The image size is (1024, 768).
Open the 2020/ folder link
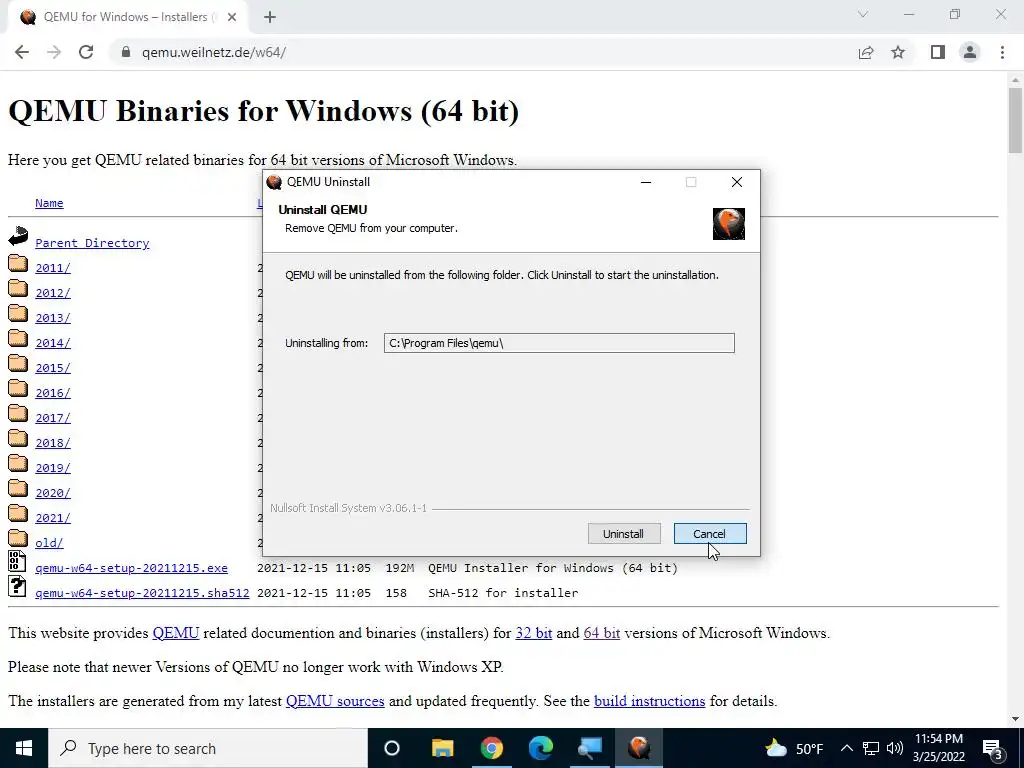pos(52,493)
